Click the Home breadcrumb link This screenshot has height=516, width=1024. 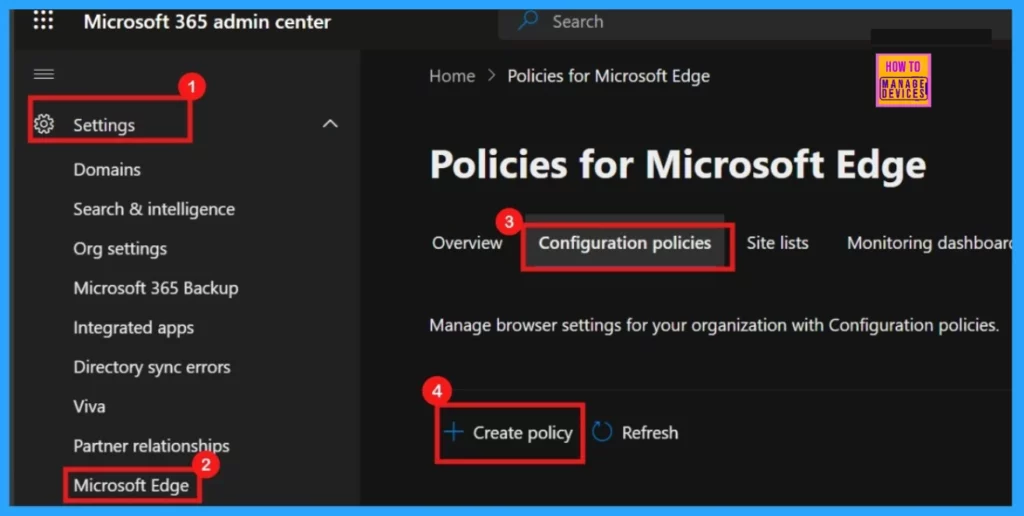tap(452, 76)
